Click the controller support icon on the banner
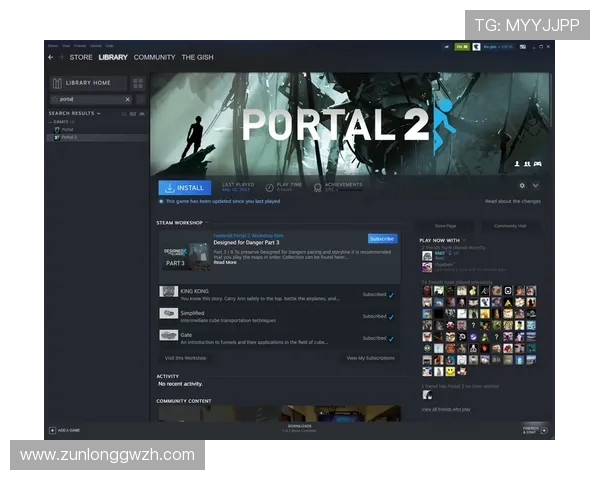 538,164
